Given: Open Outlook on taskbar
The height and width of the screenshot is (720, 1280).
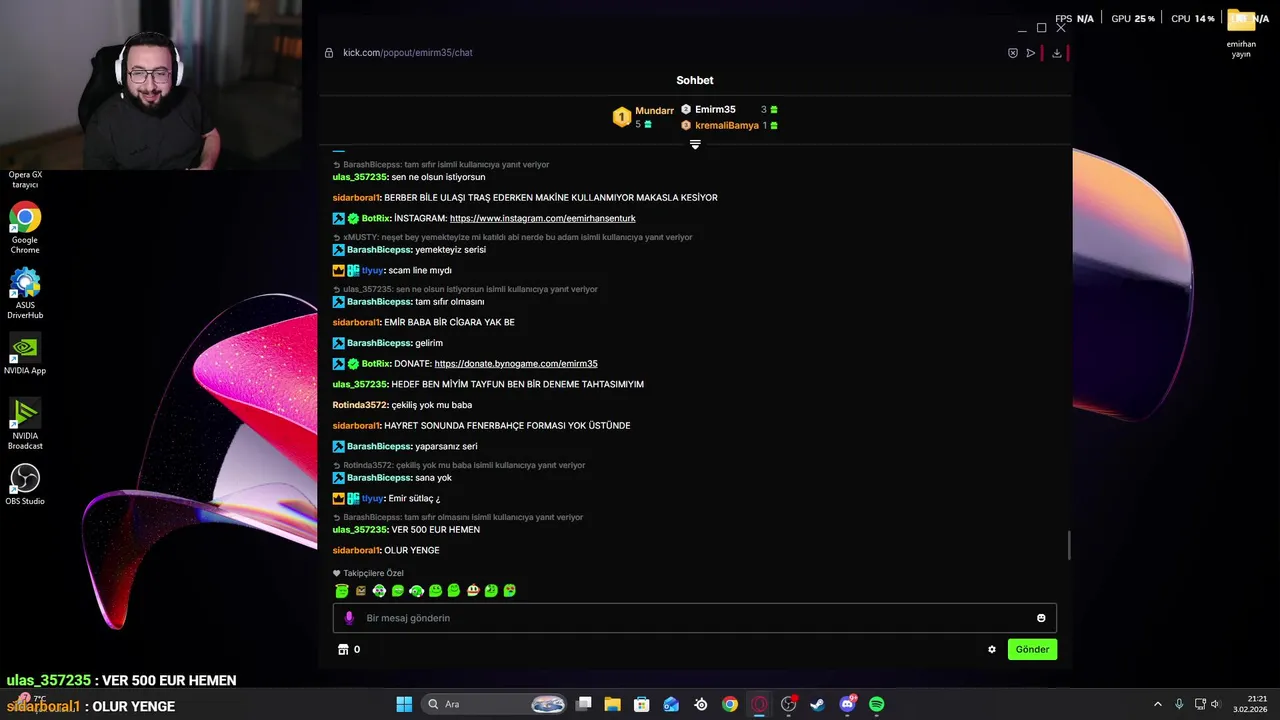Looking at the screenshot, I should point(671,705).
